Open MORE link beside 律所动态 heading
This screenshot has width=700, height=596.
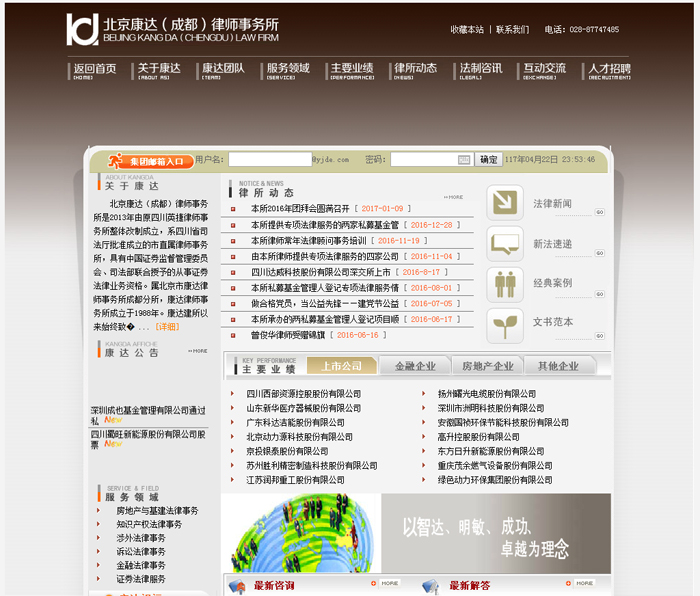click(453, 197)
